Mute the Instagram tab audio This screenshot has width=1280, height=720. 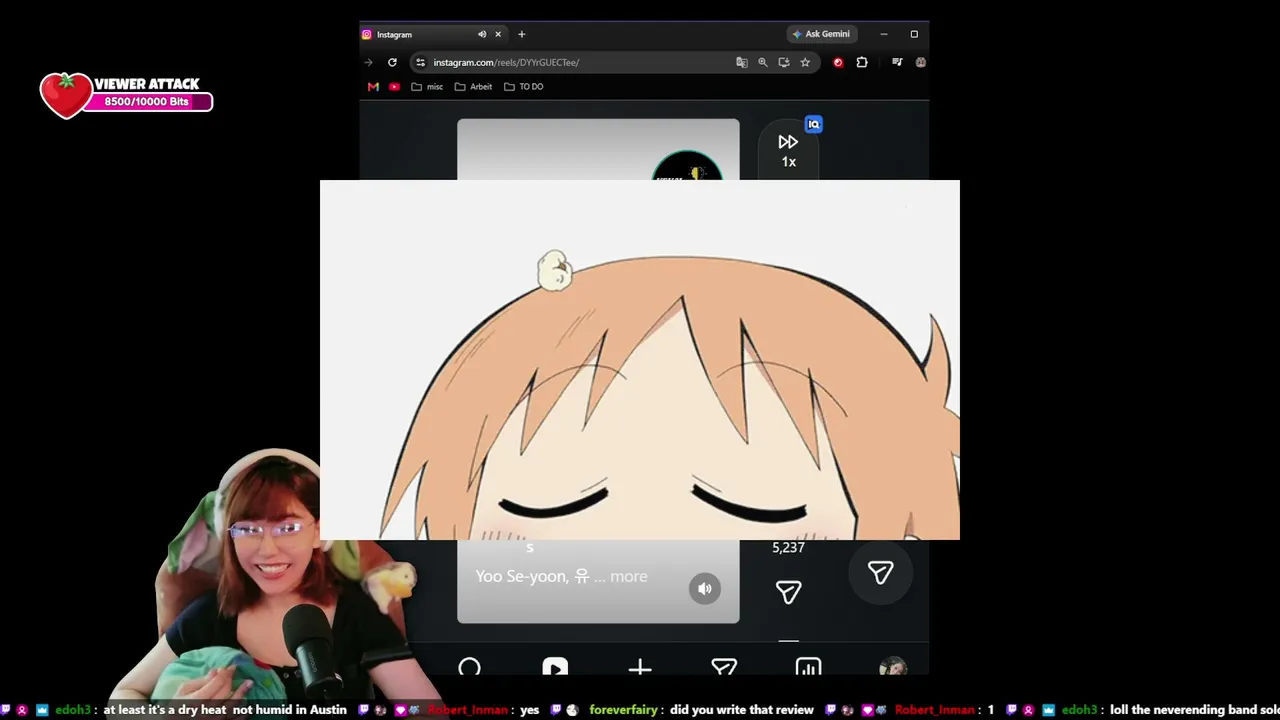tap(482, 34)
